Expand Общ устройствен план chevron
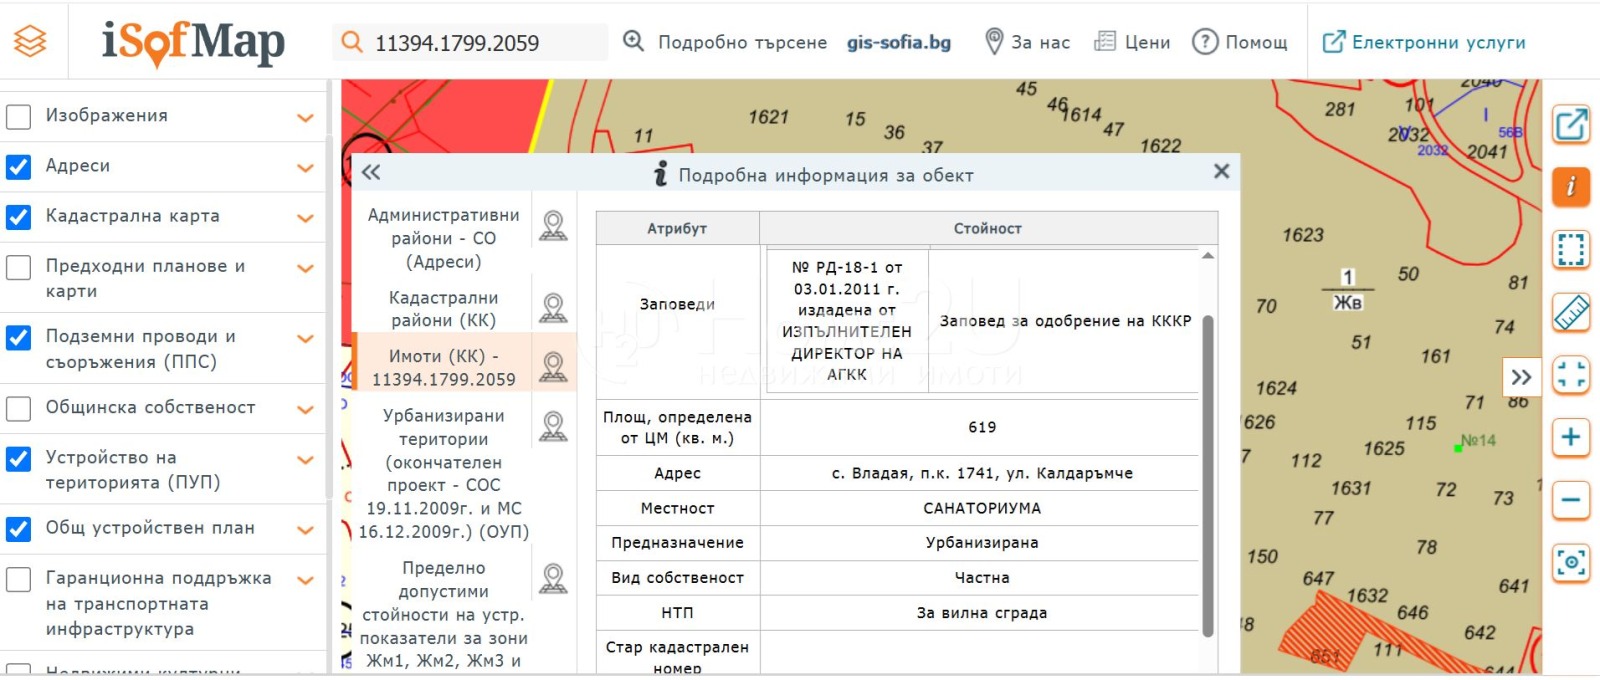Image resolution: width=1600 pixels, height=680 pixels. pos(305,530)
